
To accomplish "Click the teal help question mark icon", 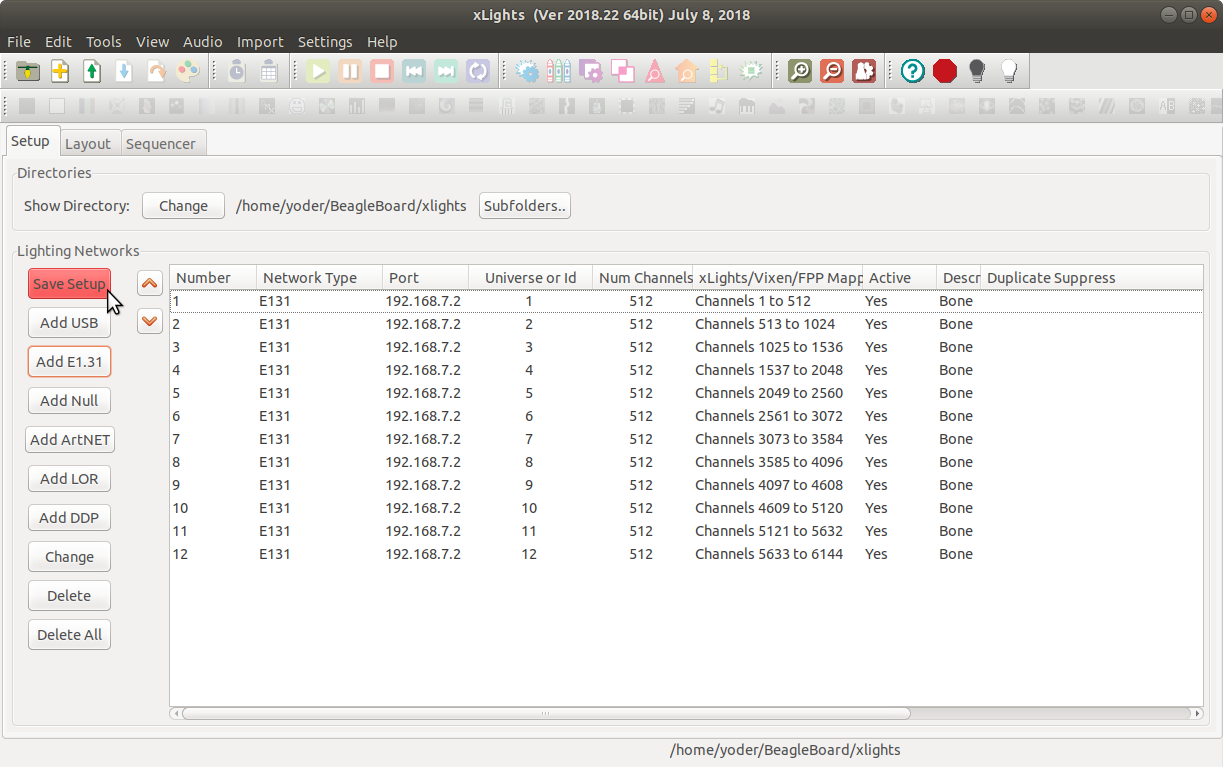I will tap(912, 71).
